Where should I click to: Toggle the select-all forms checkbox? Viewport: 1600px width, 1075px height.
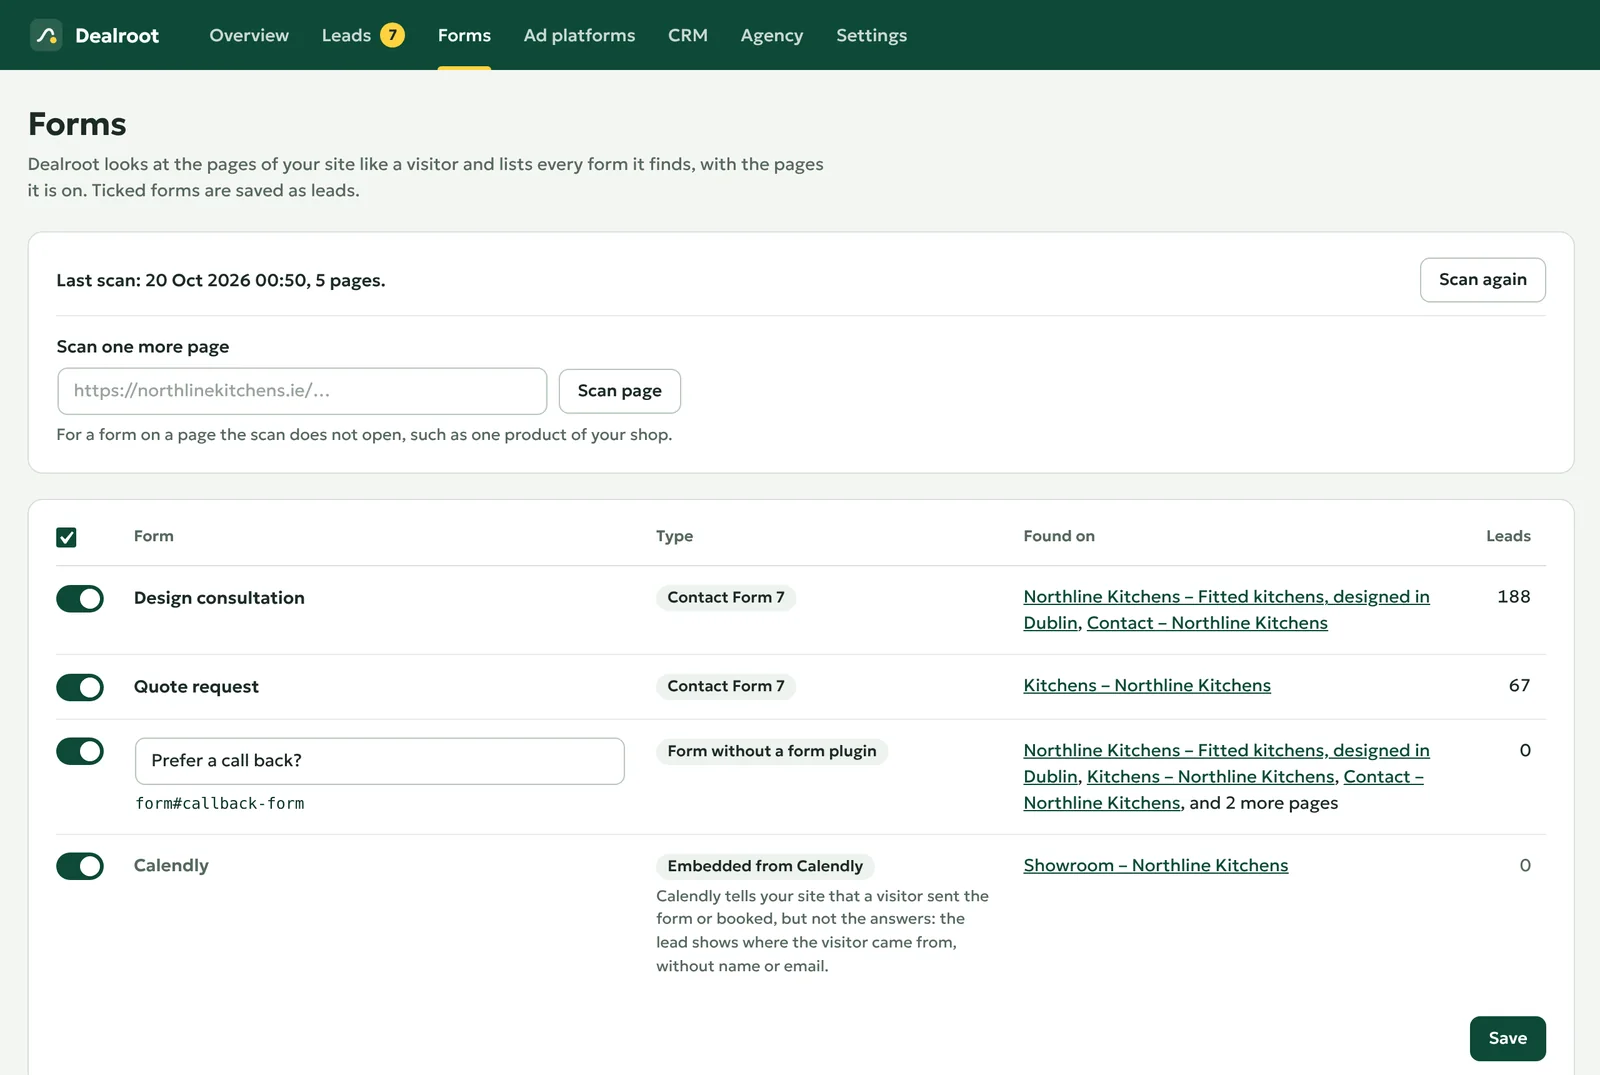point(66,537)
